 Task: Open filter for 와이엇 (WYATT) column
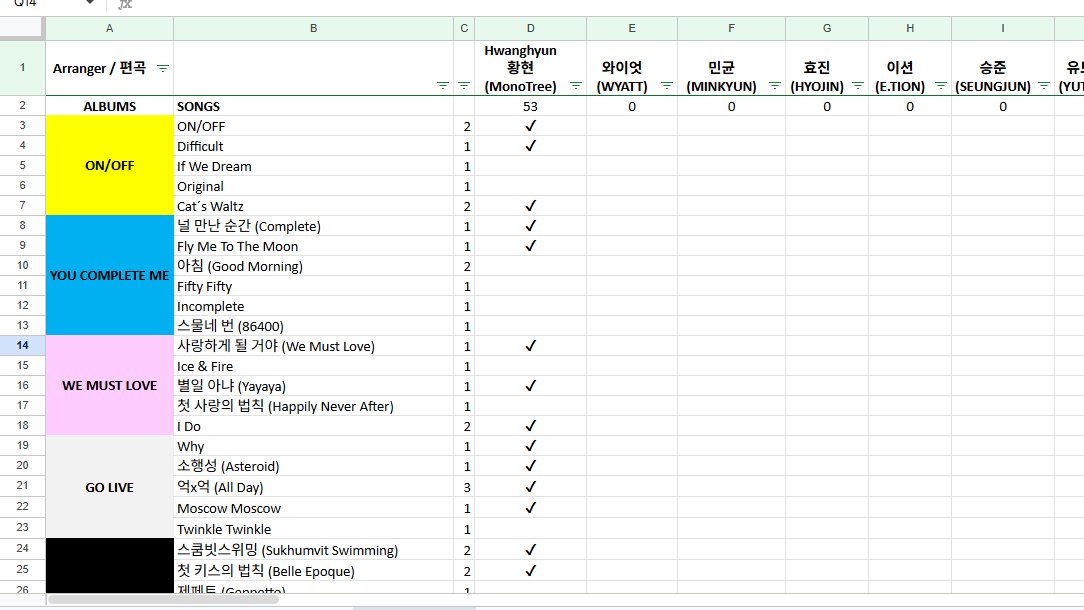point(666,86)
